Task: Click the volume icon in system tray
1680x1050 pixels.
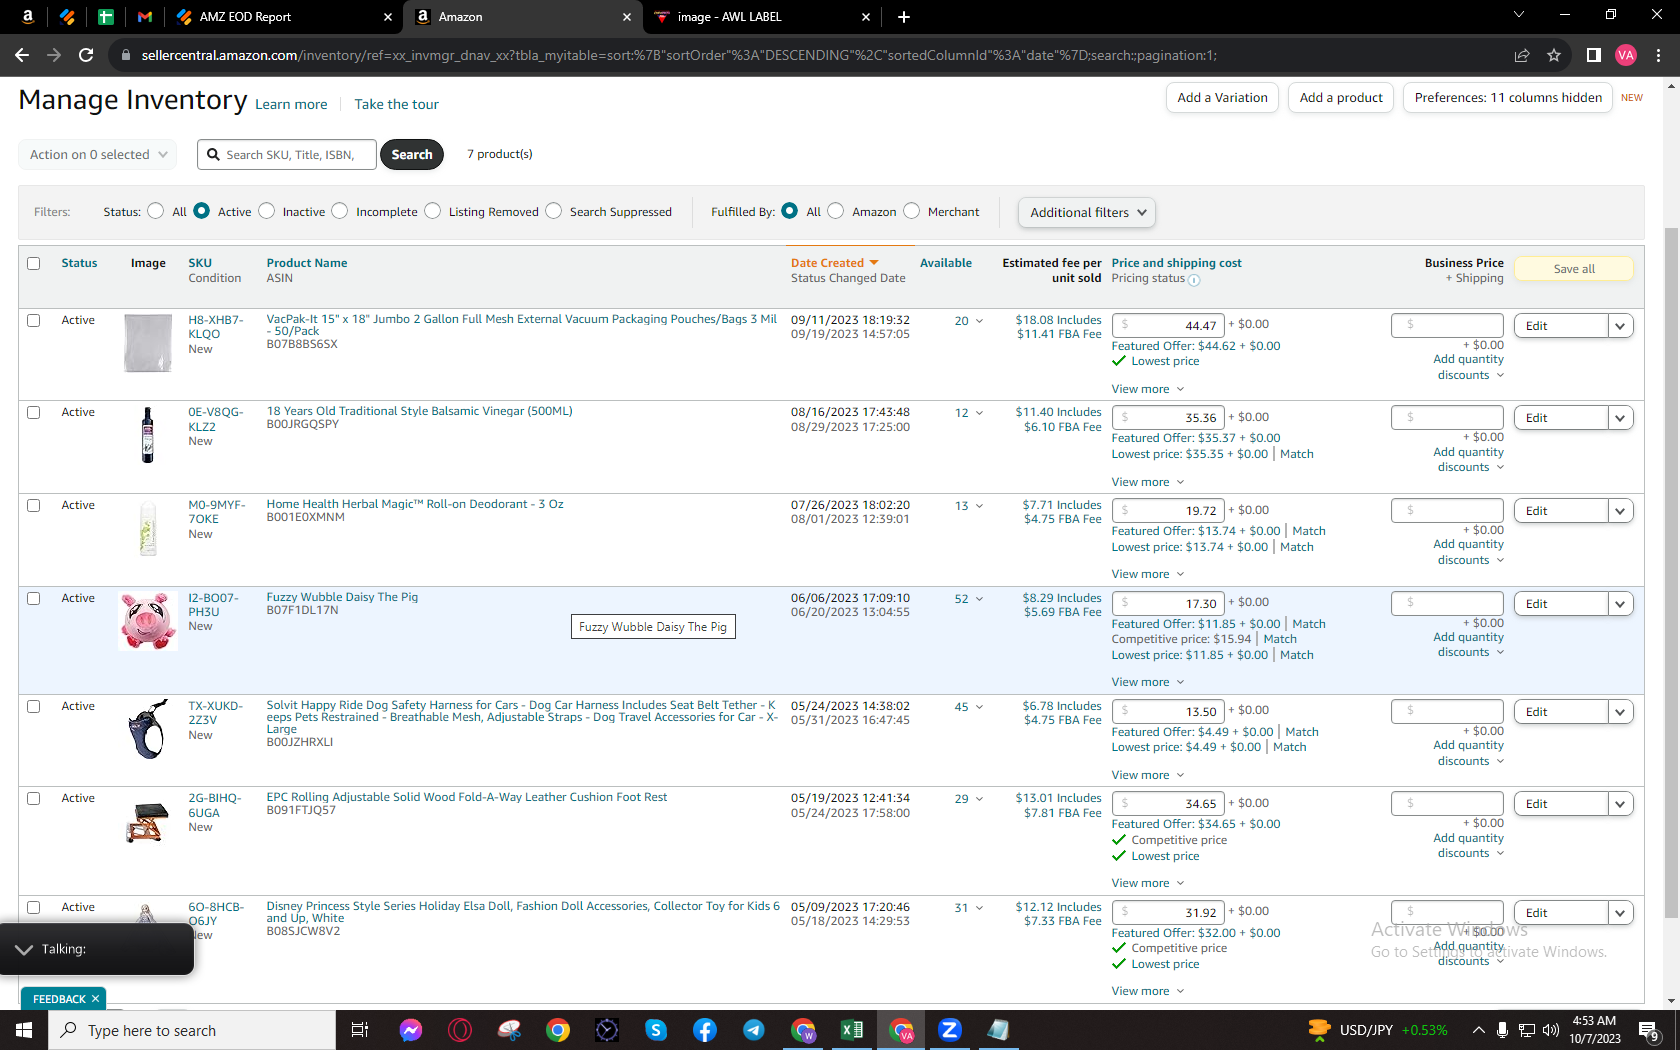Action: [1551, 1030]
